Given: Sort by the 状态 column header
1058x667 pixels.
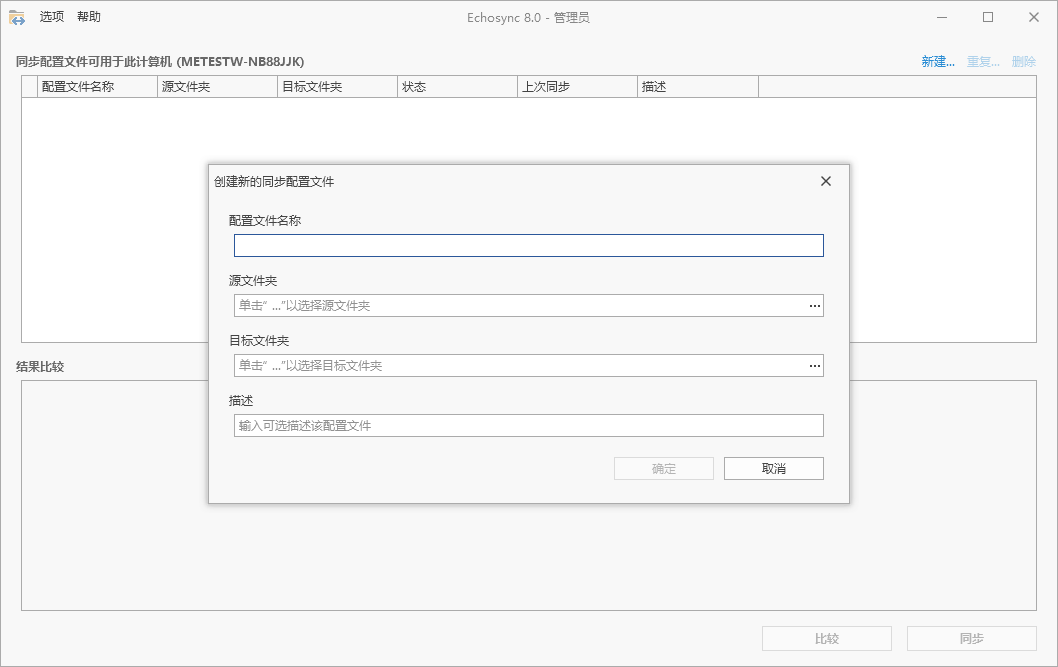Looking at the screenshot, I should tap(456, 86).
